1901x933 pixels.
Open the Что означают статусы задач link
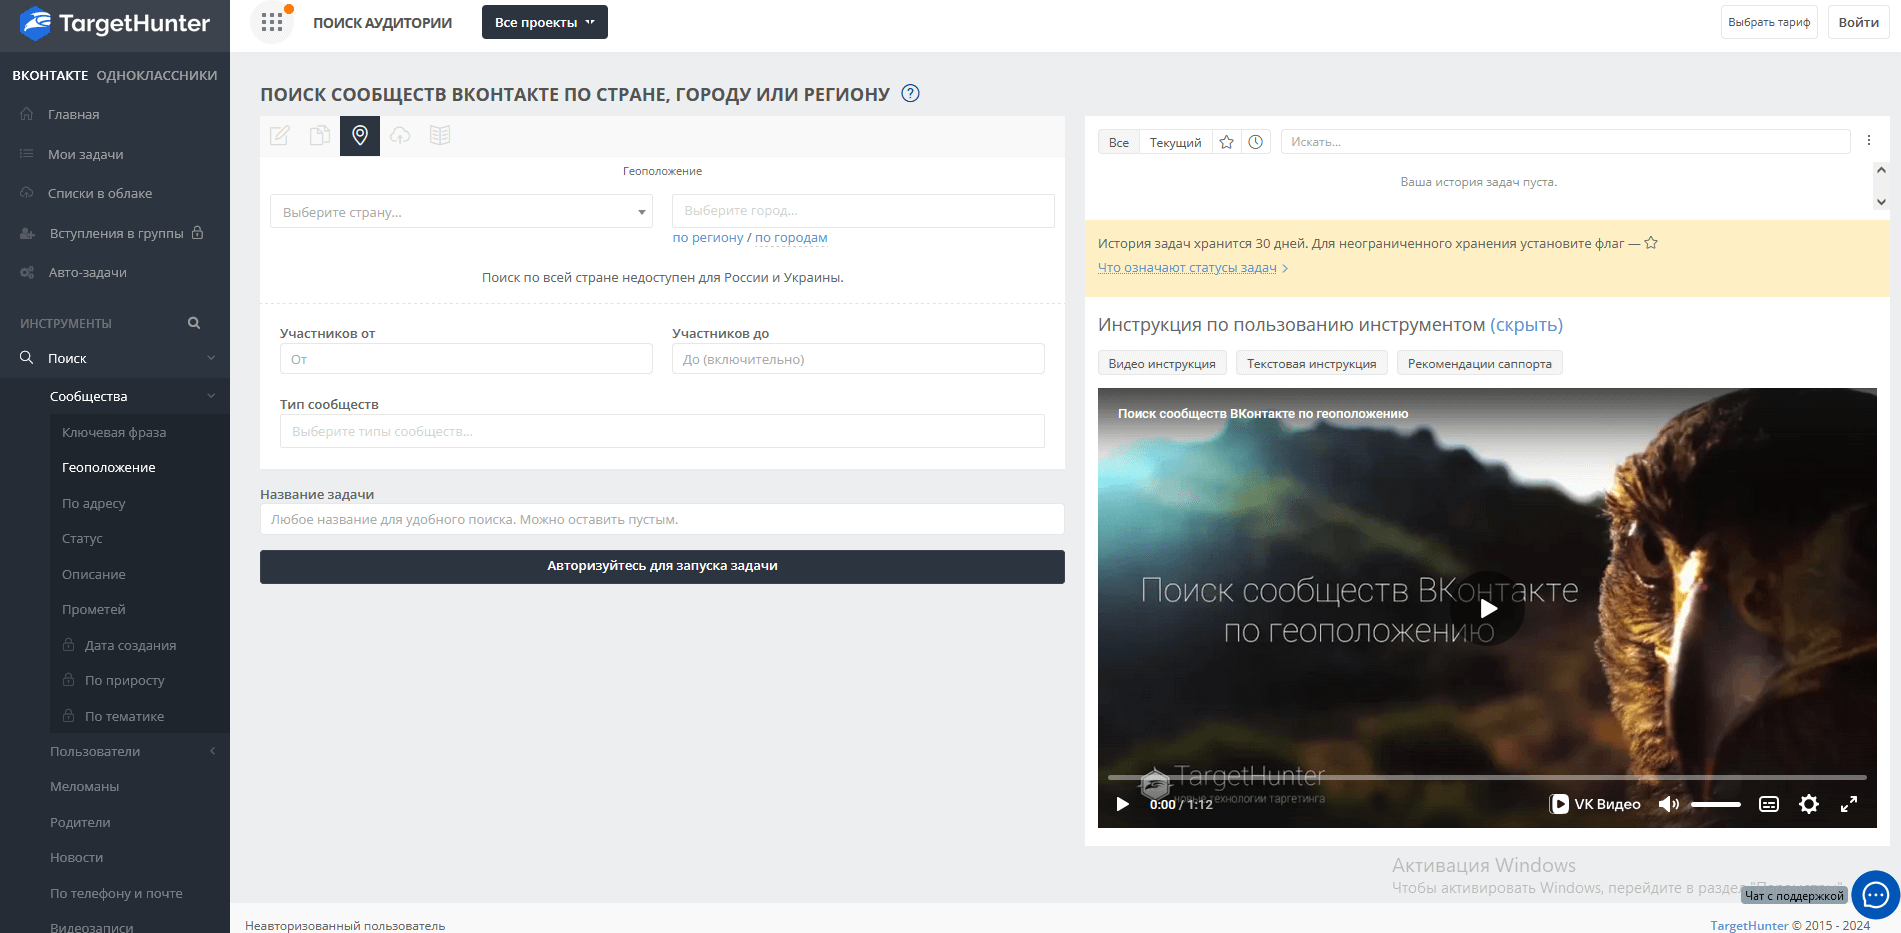click(x=1187, y=267)
